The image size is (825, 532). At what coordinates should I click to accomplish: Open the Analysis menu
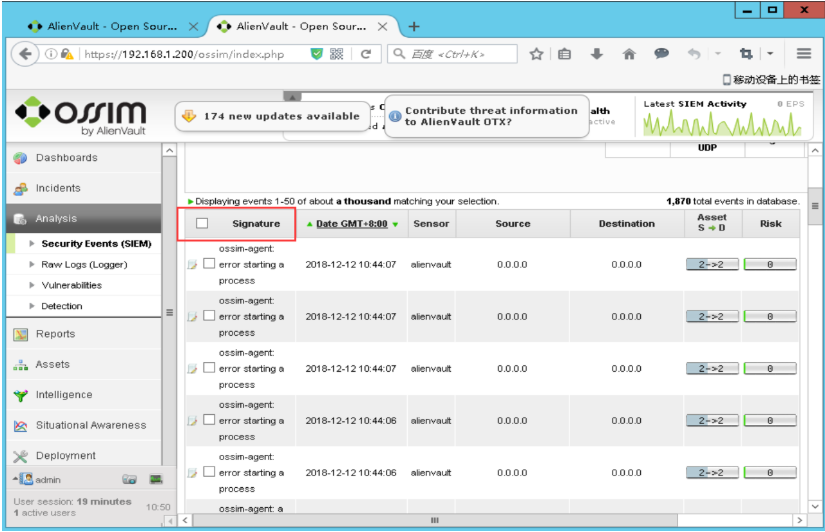pos(84,218)
